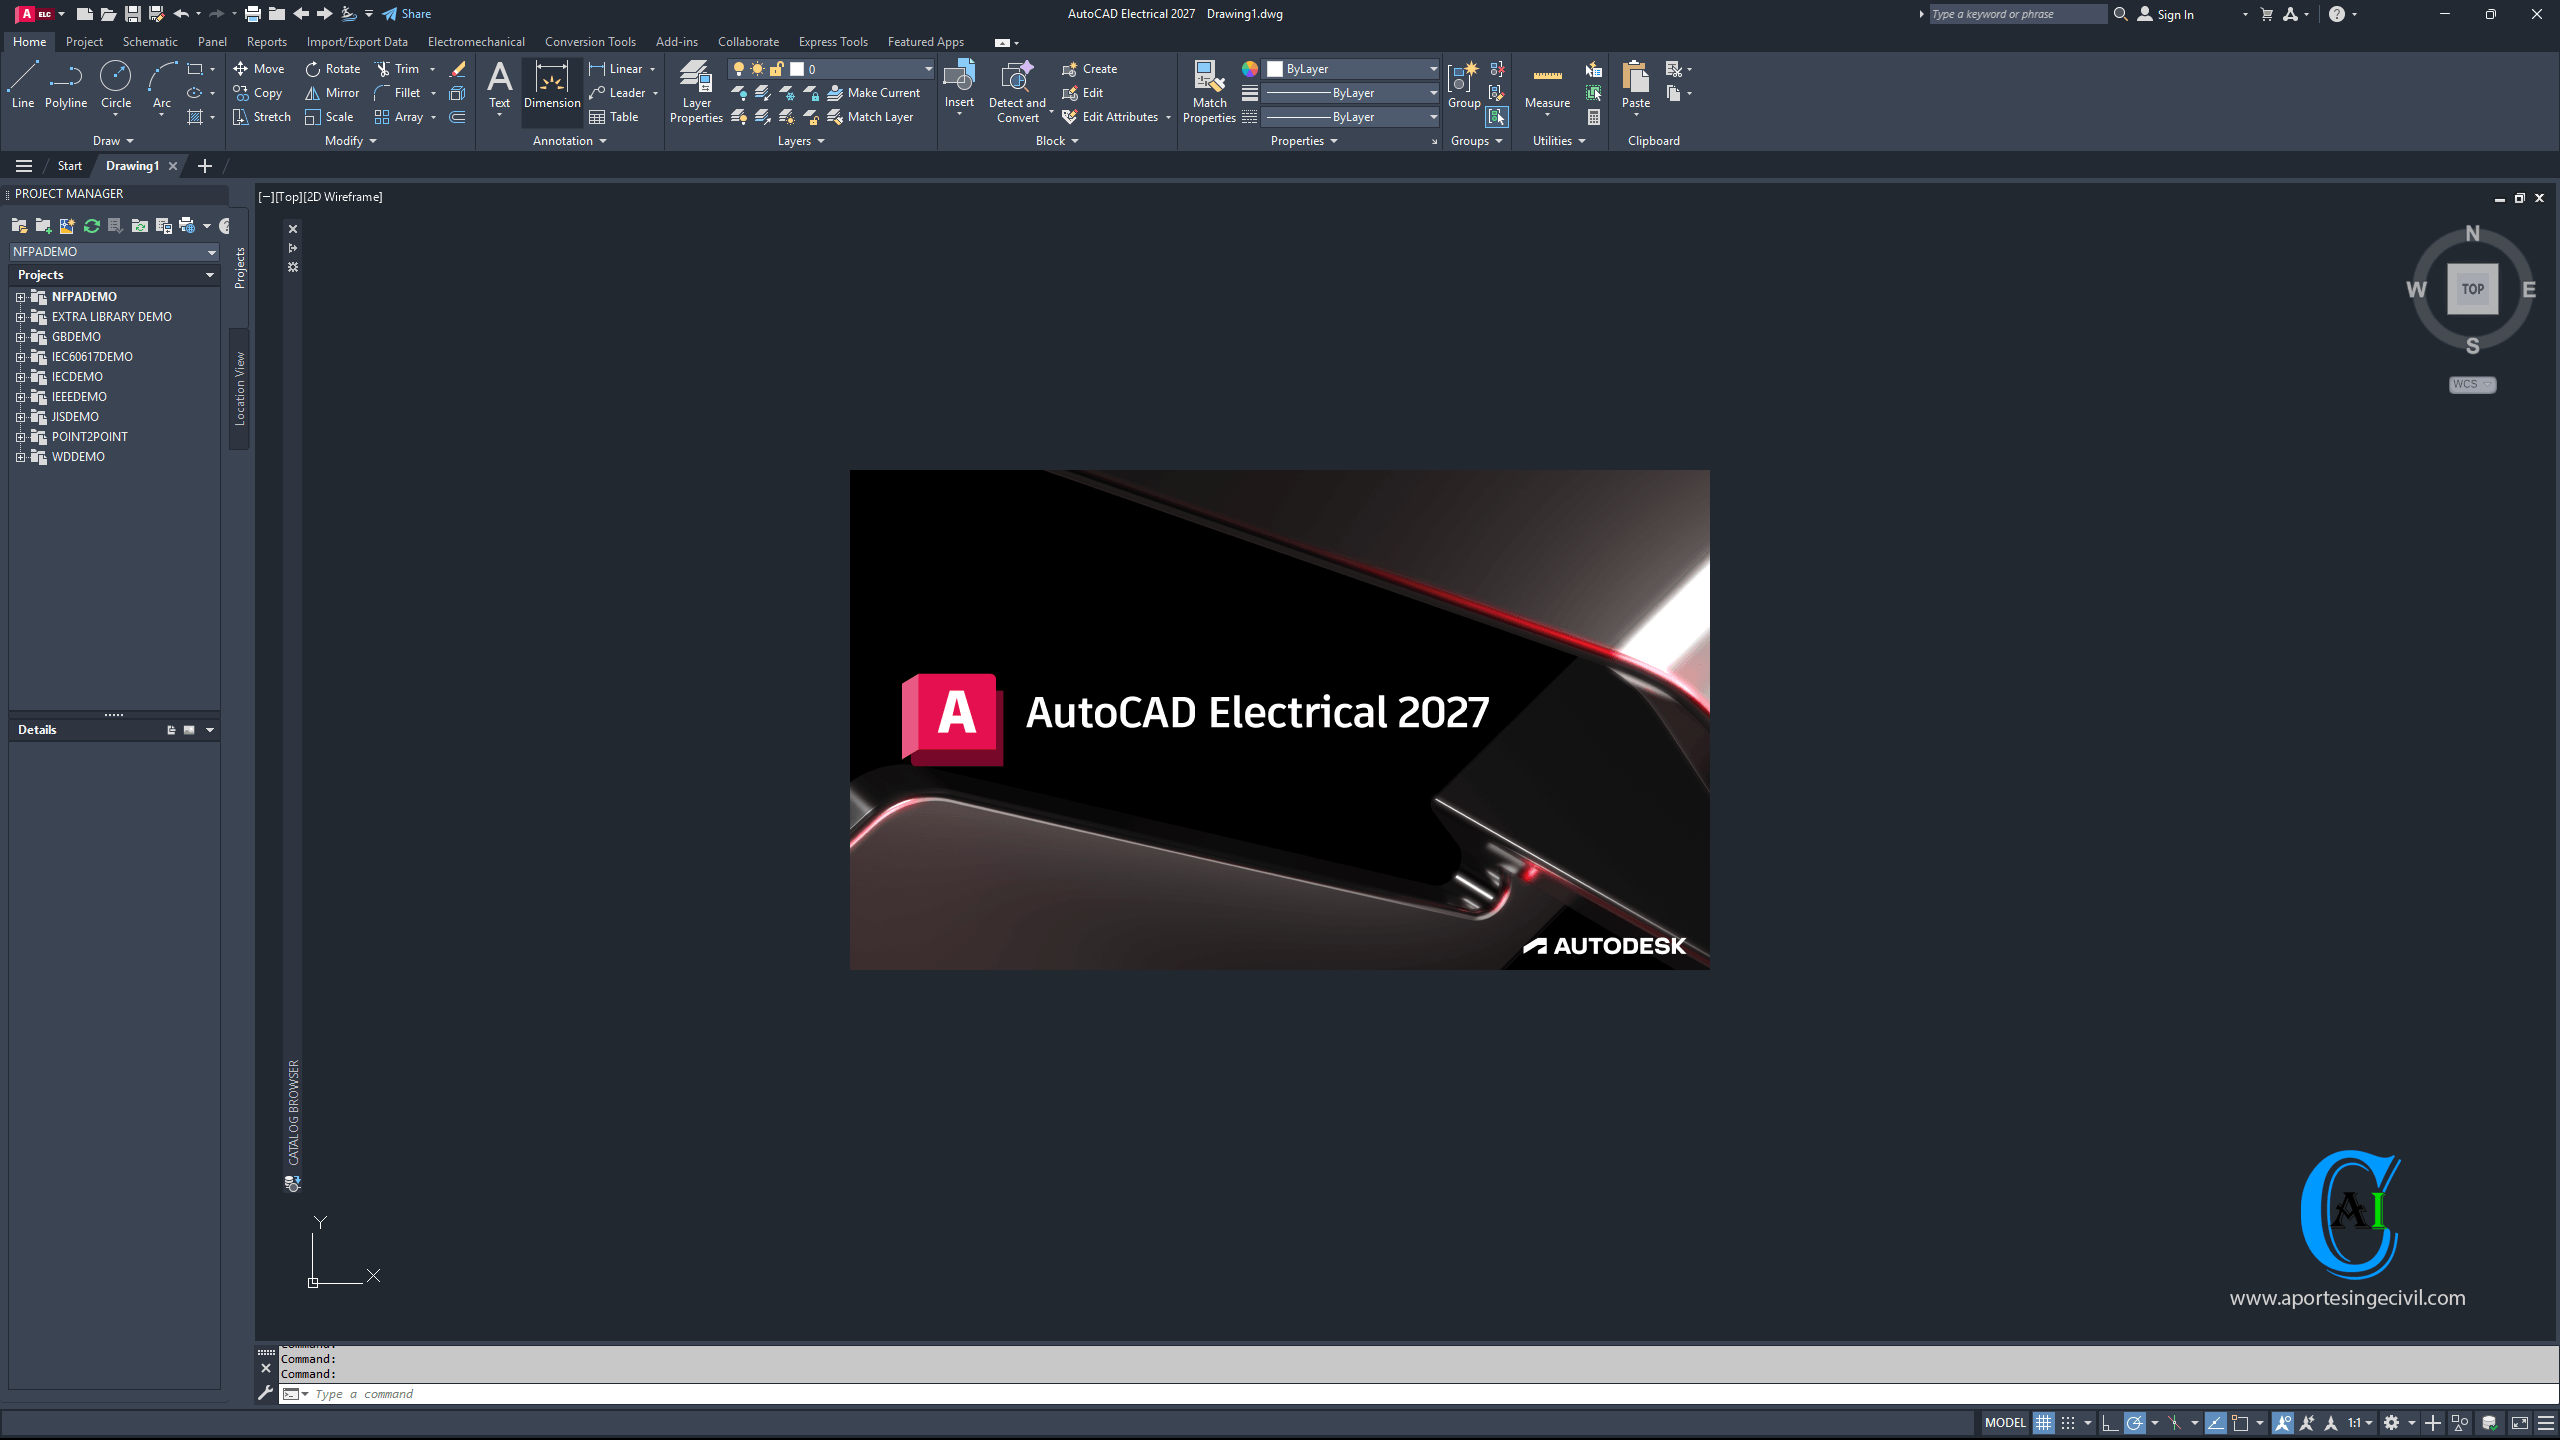
Task: Toggle drawing grid display in status bar
Action: pos(2043,1423)
